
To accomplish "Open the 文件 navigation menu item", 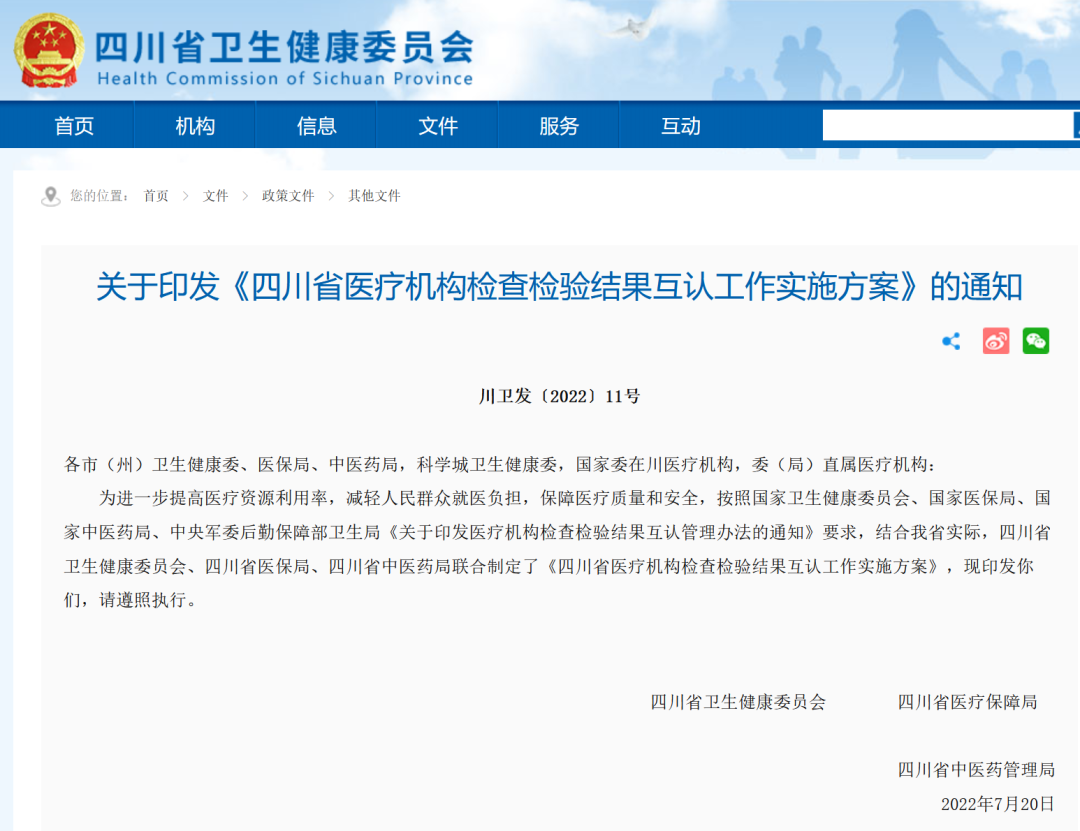I will pyautogui.click(x=437, y=125).
